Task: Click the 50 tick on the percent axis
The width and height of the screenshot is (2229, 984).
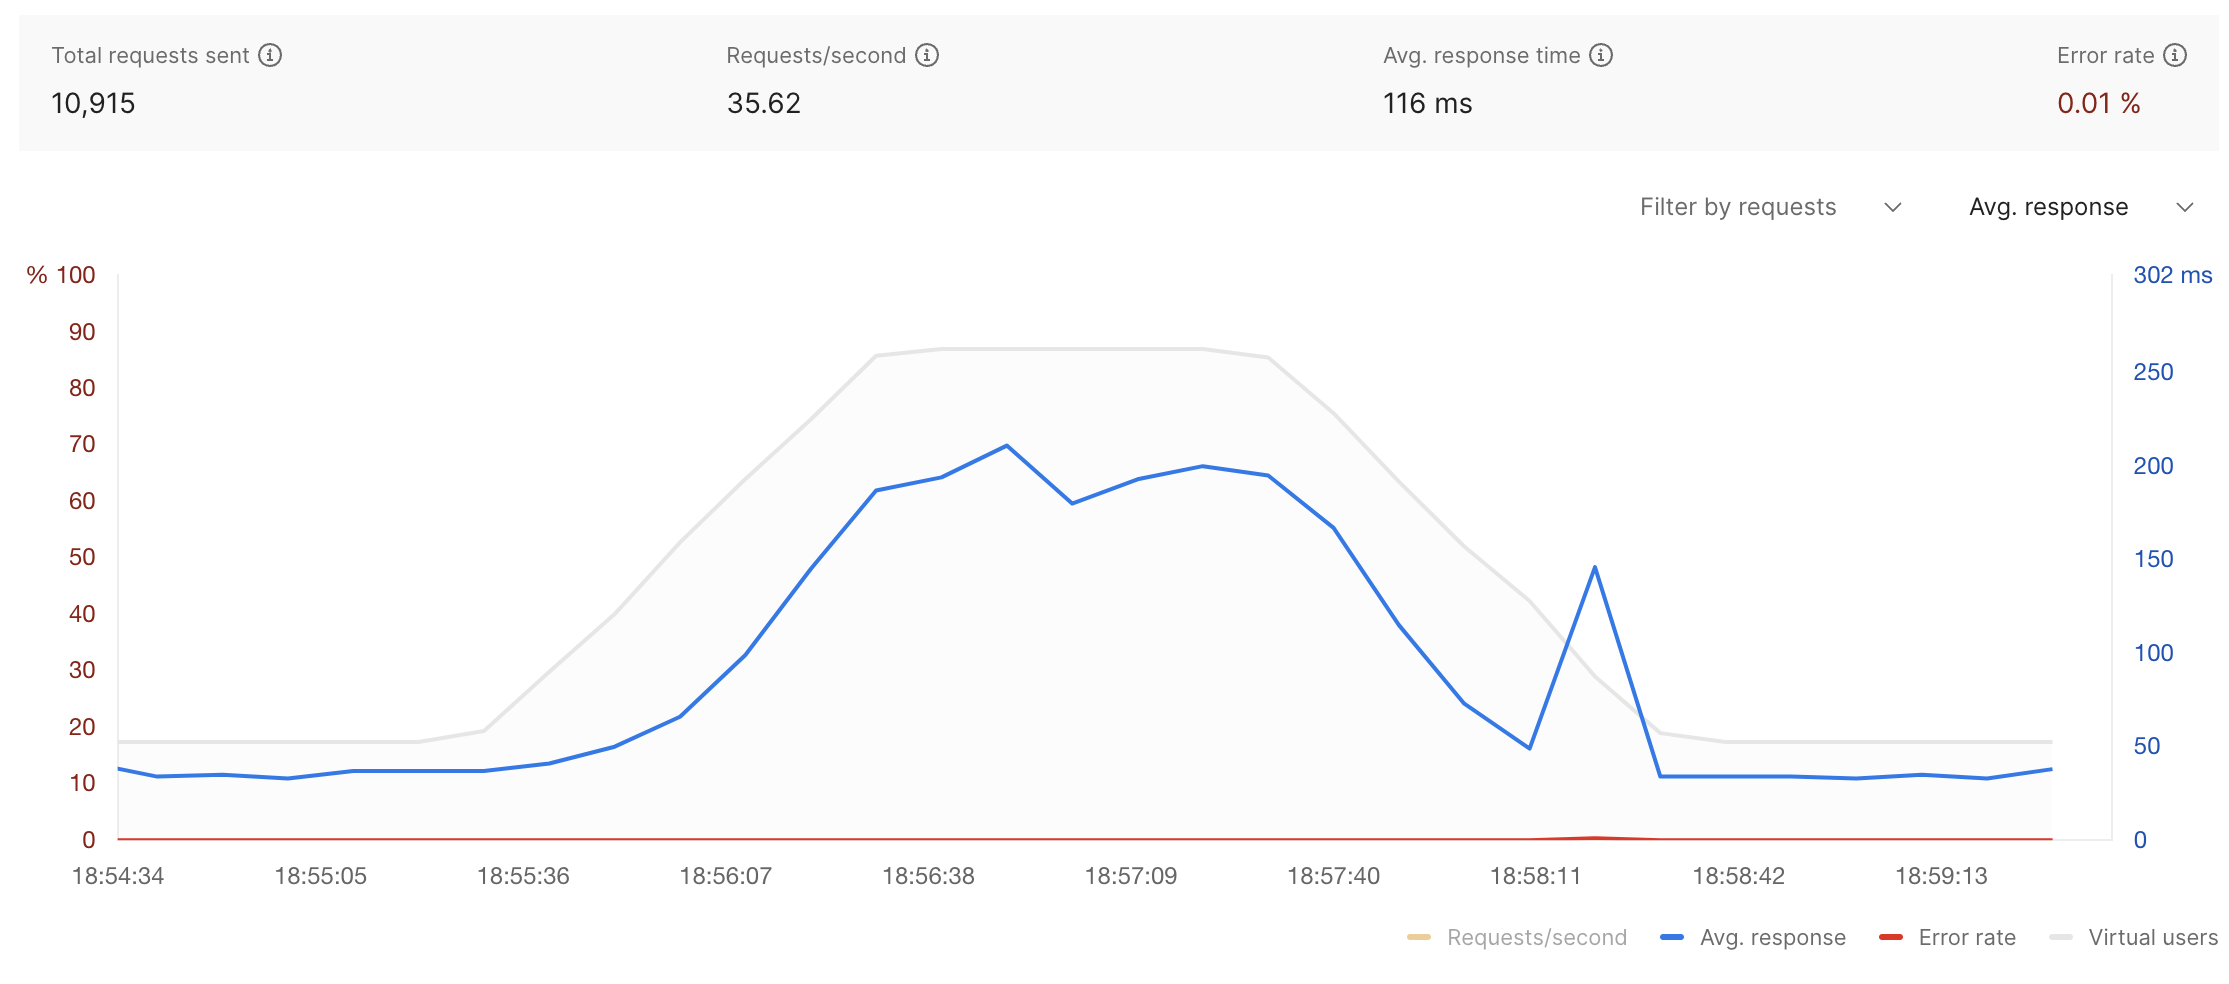Action: [82, 557]
